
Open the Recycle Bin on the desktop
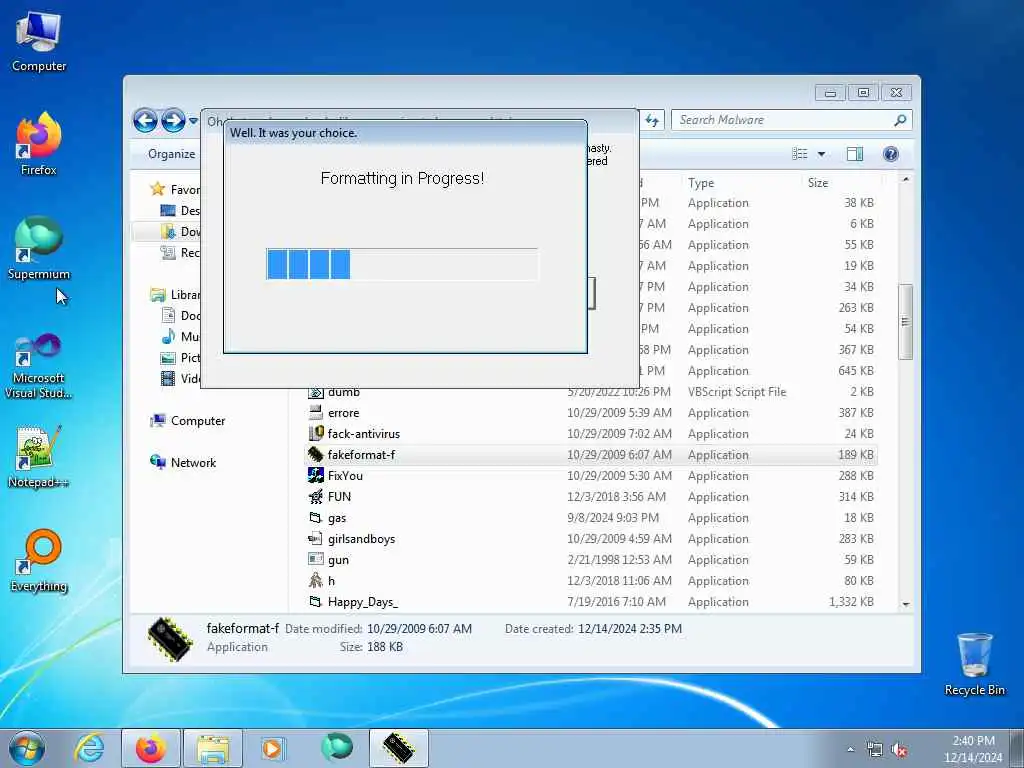(x=974, y=664)
